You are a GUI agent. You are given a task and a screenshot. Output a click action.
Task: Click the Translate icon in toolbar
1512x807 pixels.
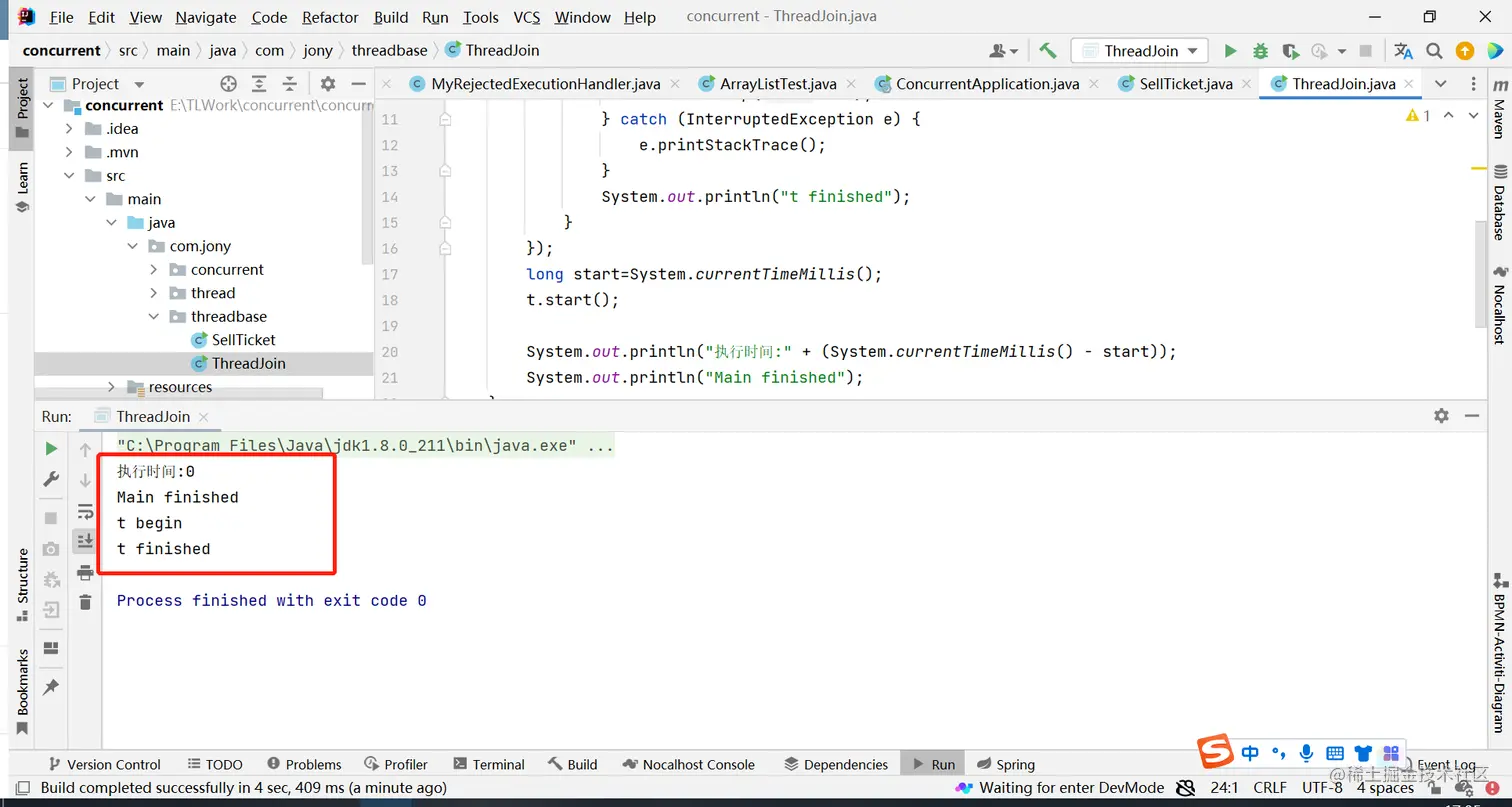[1404, 51]
